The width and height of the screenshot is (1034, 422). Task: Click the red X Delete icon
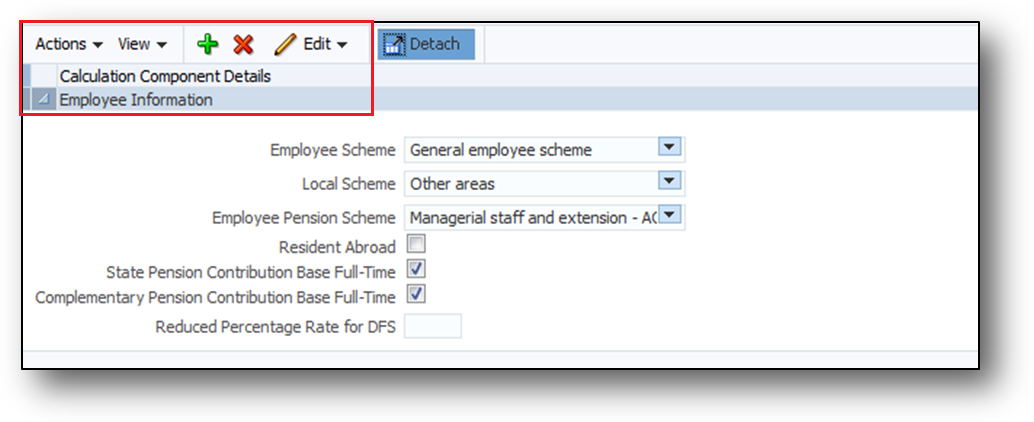[243, 44]
